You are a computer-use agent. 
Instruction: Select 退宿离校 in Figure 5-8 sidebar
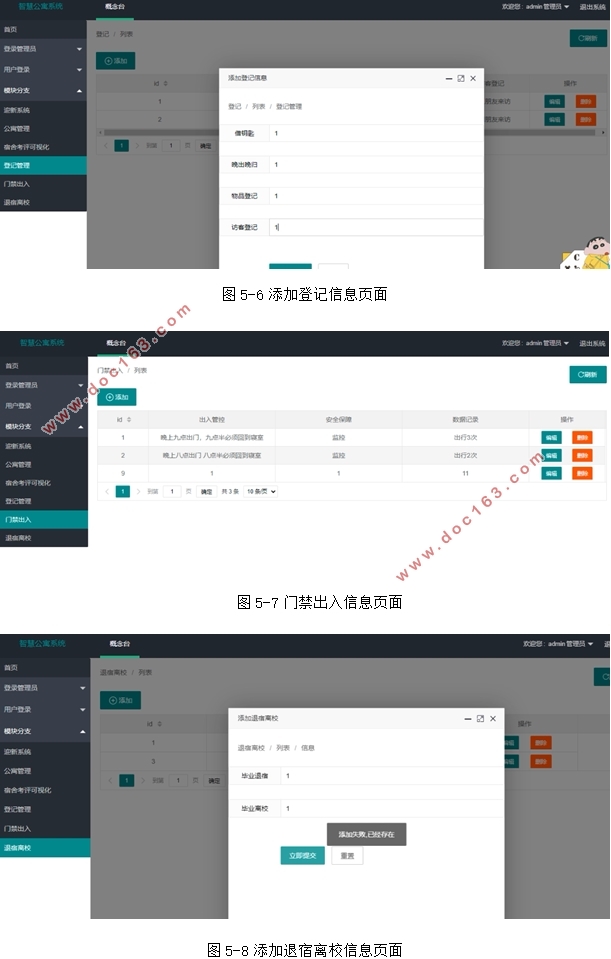[x=45, y=848]
